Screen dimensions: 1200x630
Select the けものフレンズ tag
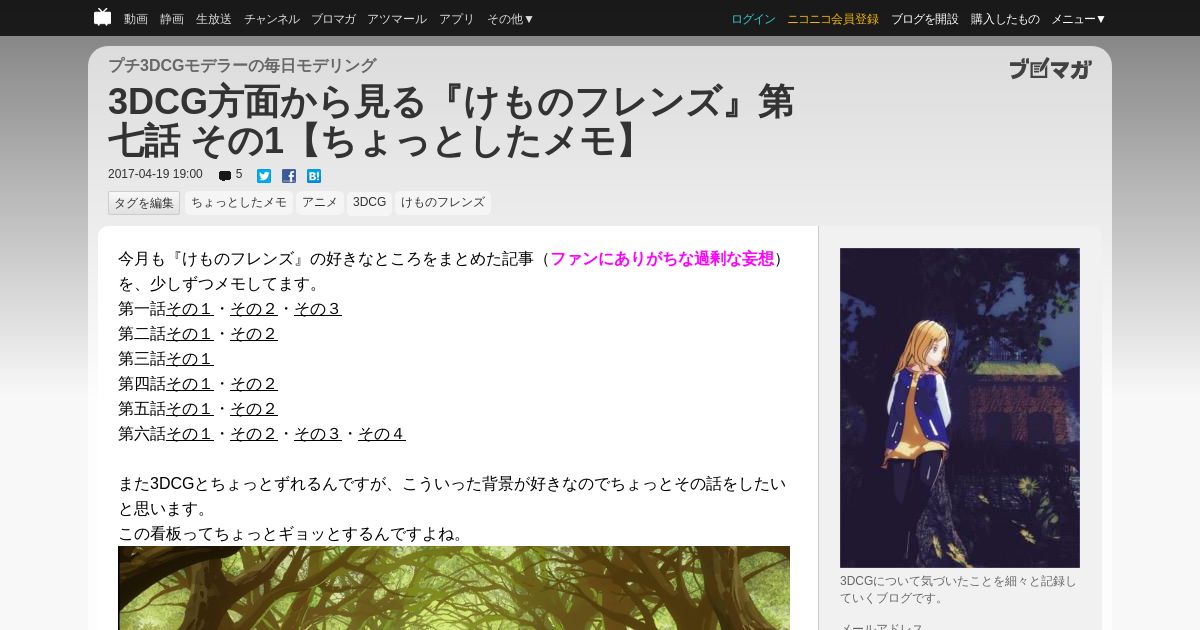[443, 203]
